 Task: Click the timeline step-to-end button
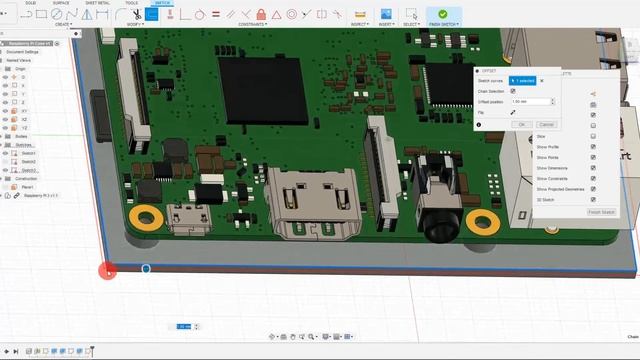coord(16,351)
